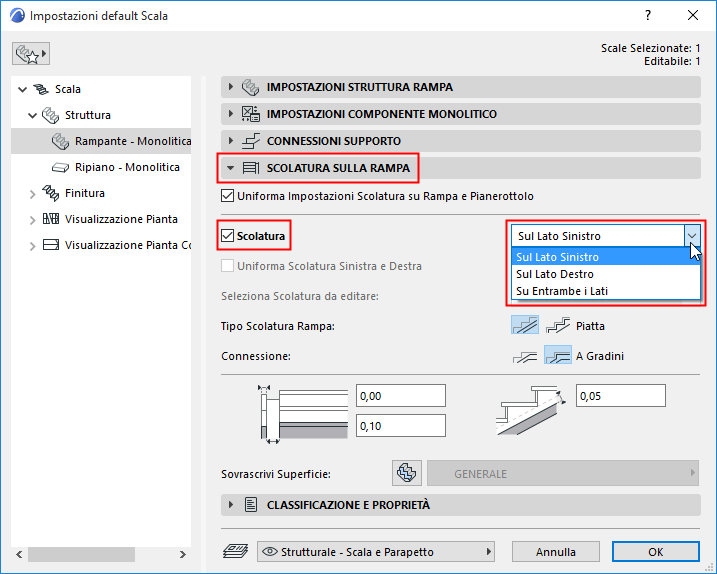717x574 pixels.
Task: Choose the stepped connection icon next to A Gradini
Action: [558, 355]
